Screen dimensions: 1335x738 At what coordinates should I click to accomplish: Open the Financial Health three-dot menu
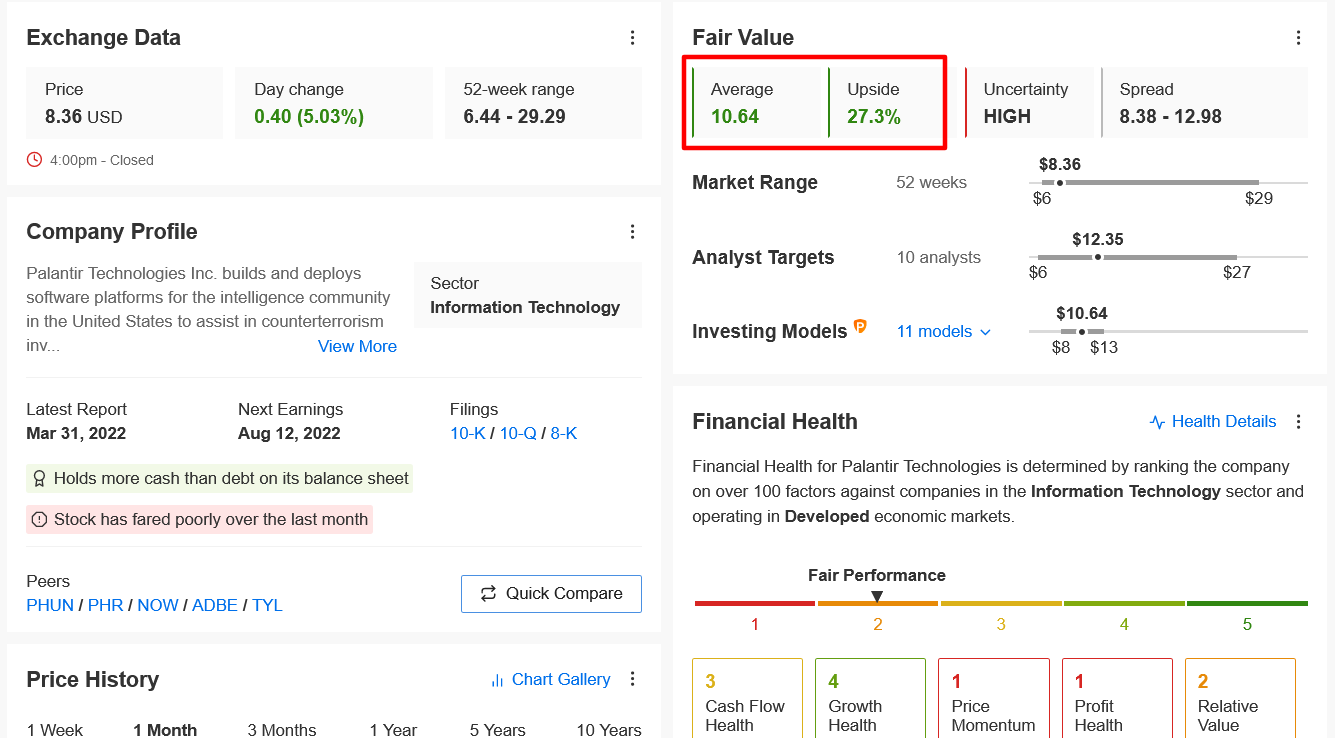(x=1298, y=422)
